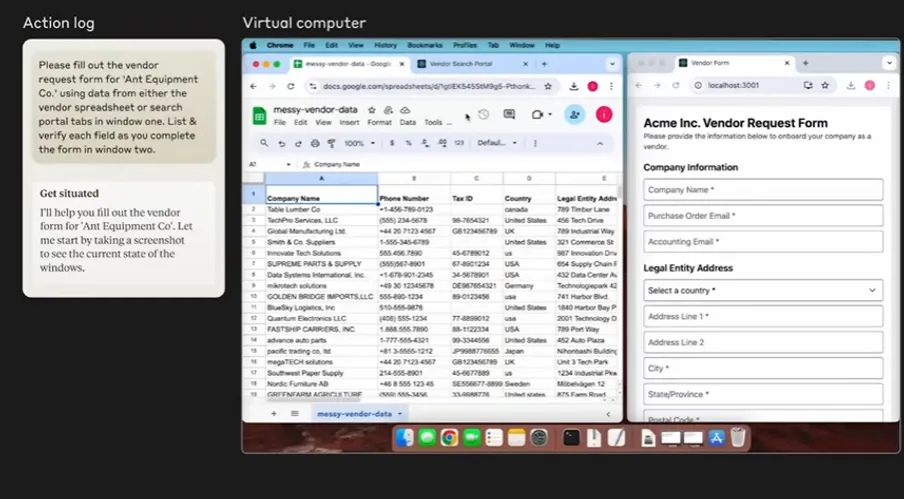Image resolution: width=904 pixels, height=499 pixels.
Task: Bookmark localhost:3001 page with star icon
Action: click(849, 86)
